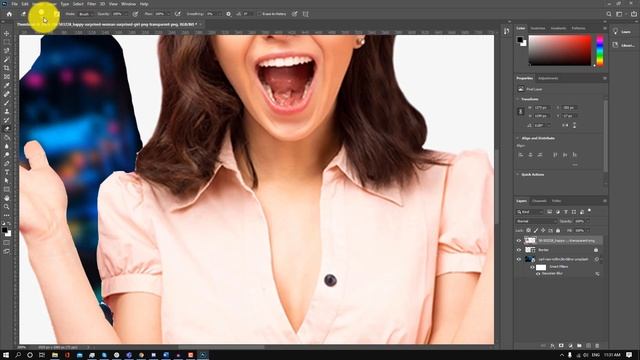The image size is (640, 360).
Task: Toggle width and height link in Transform
Action: tap(520, 111)
